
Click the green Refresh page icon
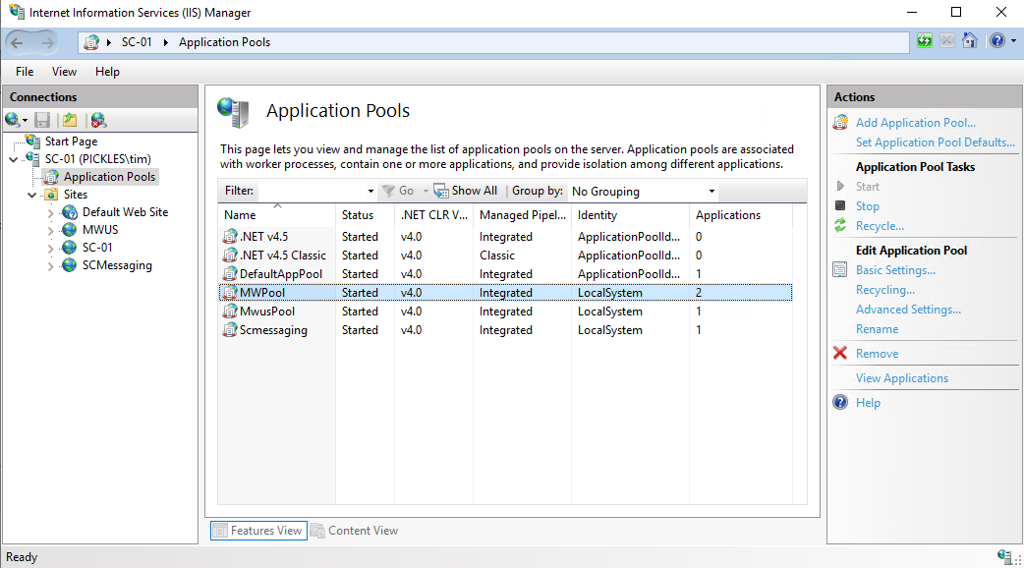click(x=924, y=40)
